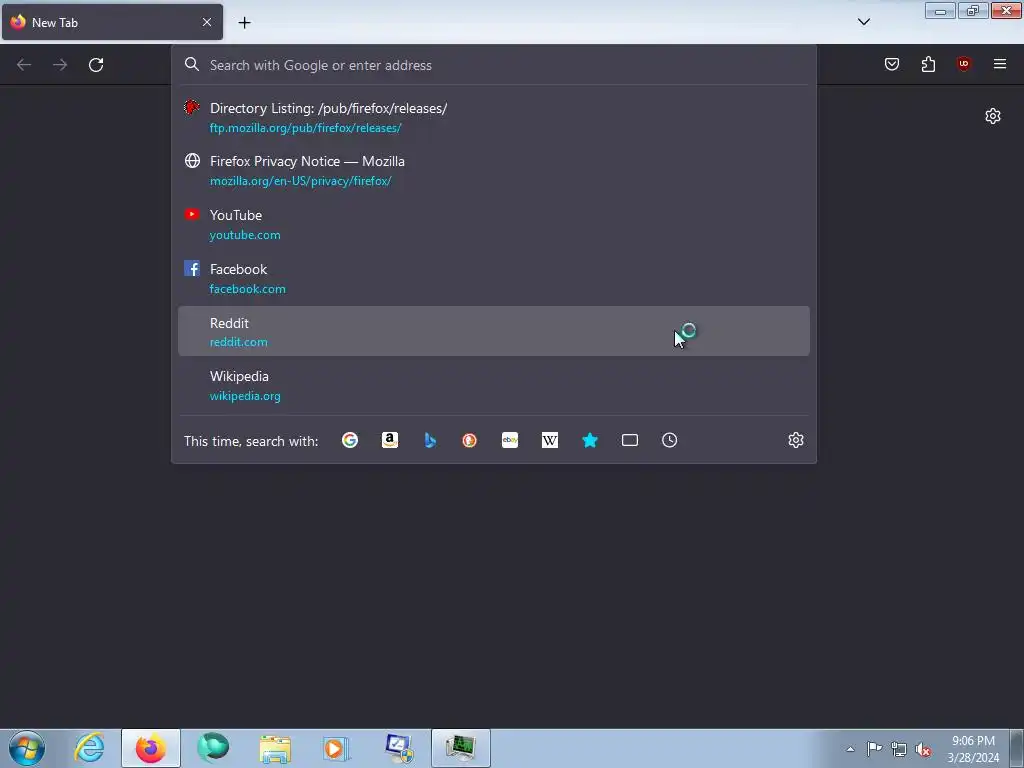The height and width of the screenshot is (768, 1024).
Task: Click the Reload page button
Action: pyautogui.click(x=96, y=65)
